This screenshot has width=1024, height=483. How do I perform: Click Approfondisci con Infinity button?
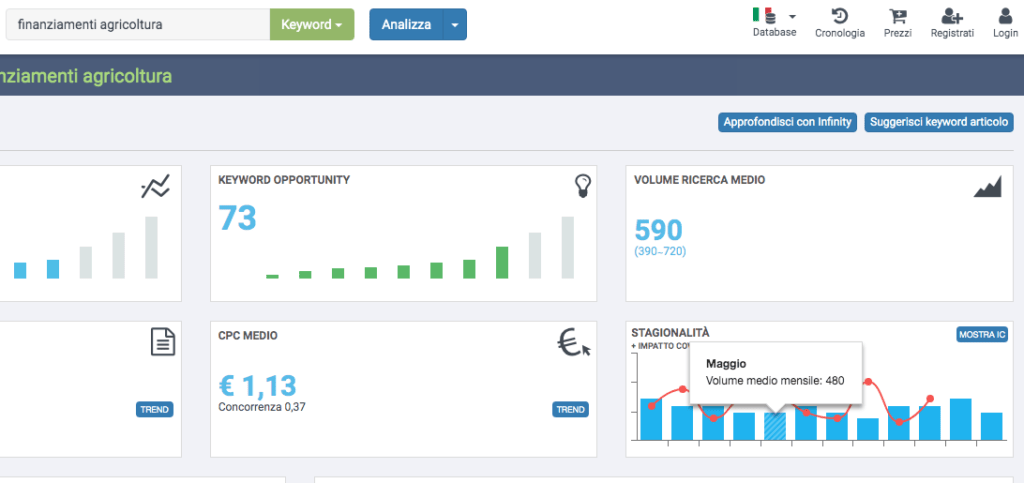(x=788, y=122)
